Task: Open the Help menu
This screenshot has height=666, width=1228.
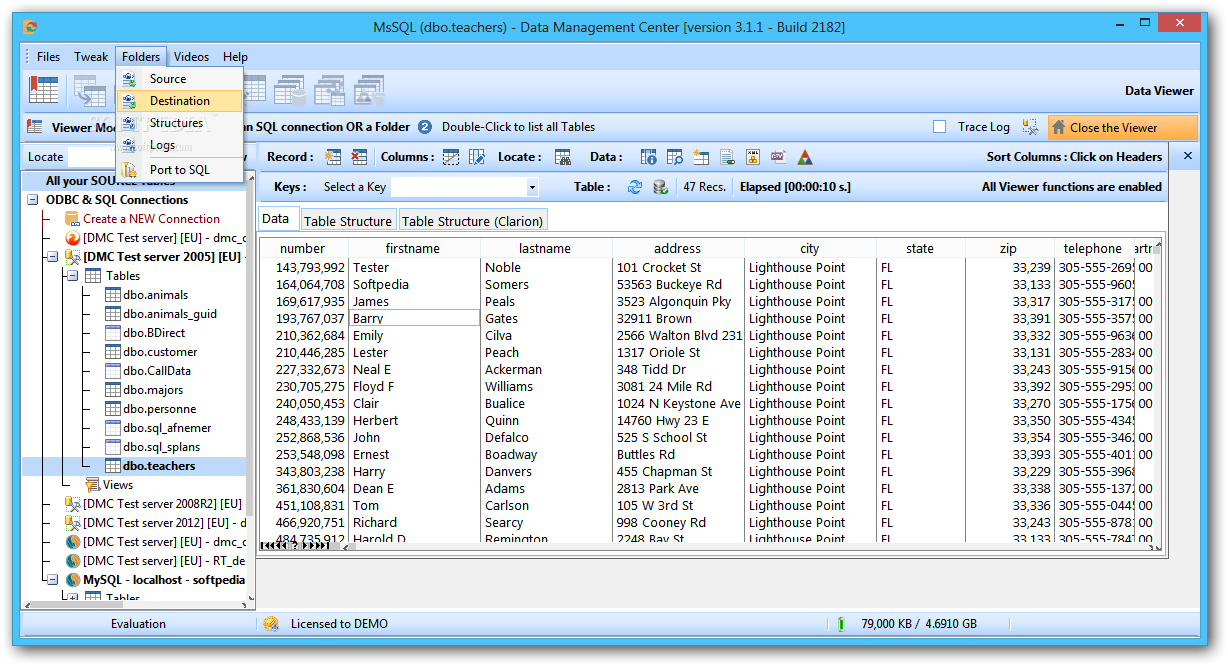Action: click(235, 57)
